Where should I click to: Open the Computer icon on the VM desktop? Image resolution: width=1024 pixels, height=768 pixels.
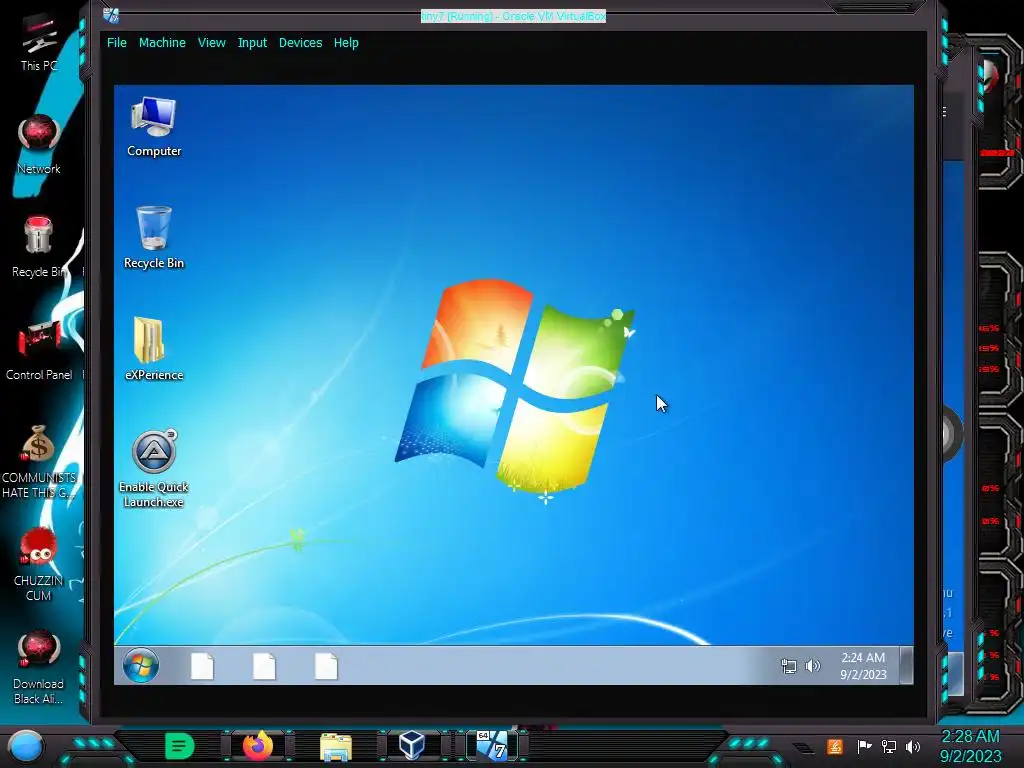tap(153, 127)
